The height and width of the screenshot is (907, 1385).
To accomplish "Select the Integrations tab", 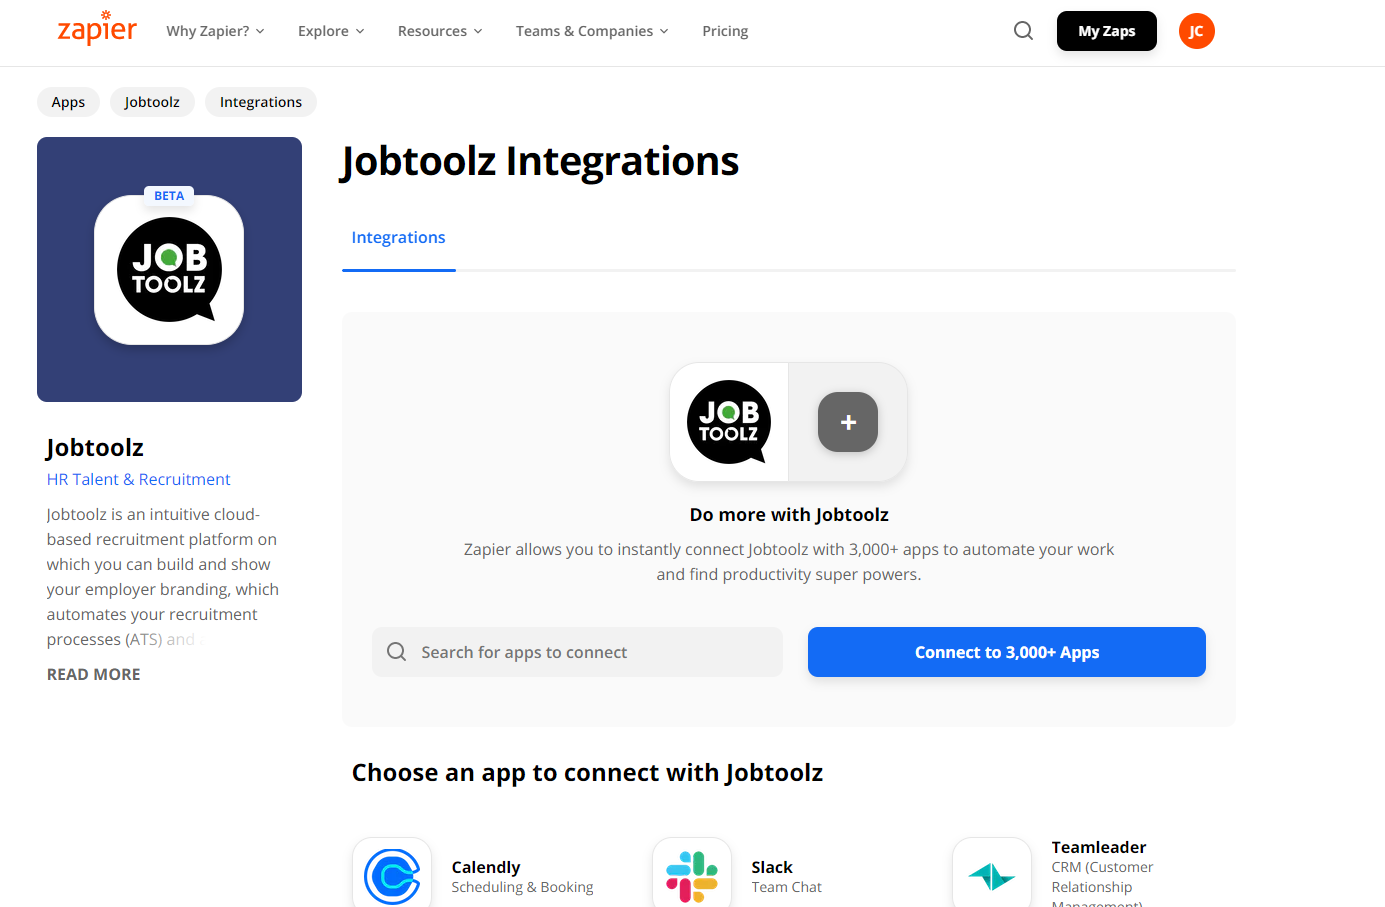I will pos(398,238).
